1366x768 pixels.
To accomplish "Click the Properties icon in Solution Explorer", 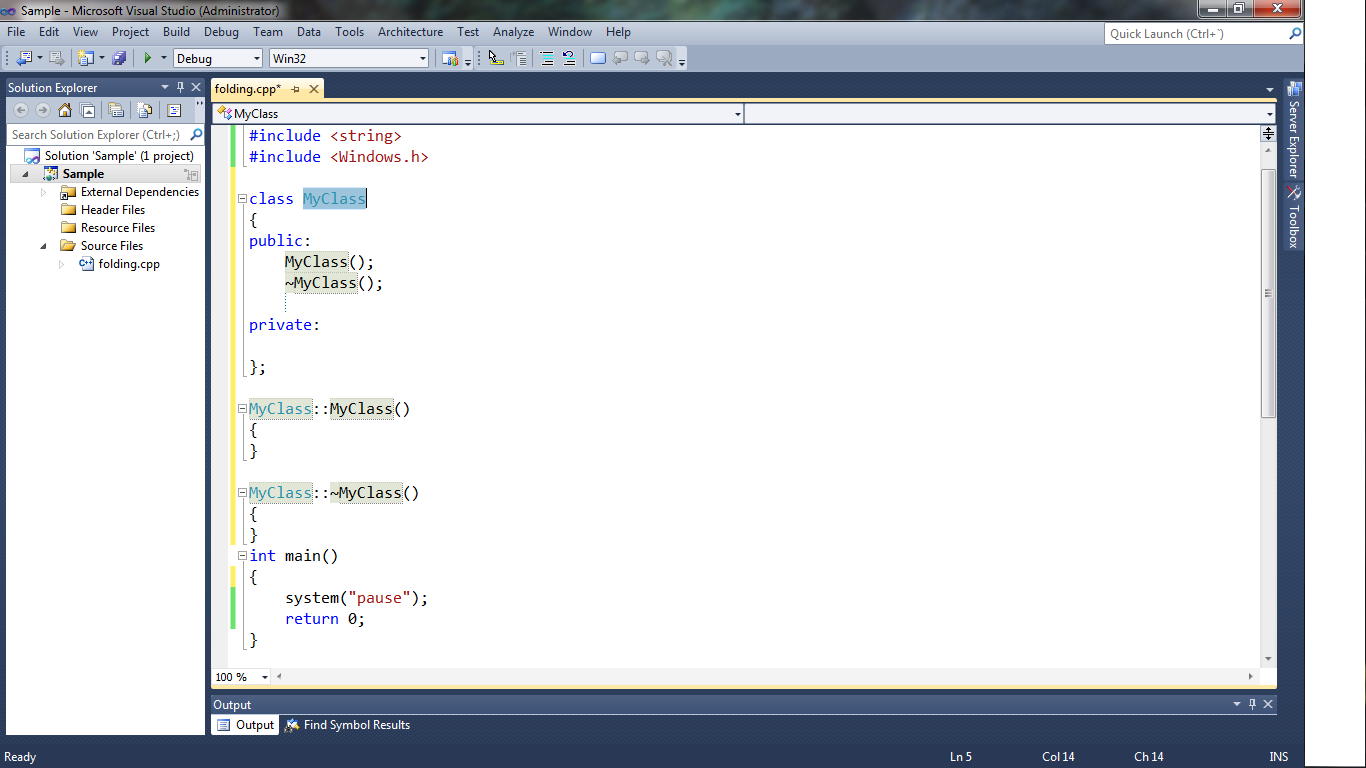I will point(174,110).
